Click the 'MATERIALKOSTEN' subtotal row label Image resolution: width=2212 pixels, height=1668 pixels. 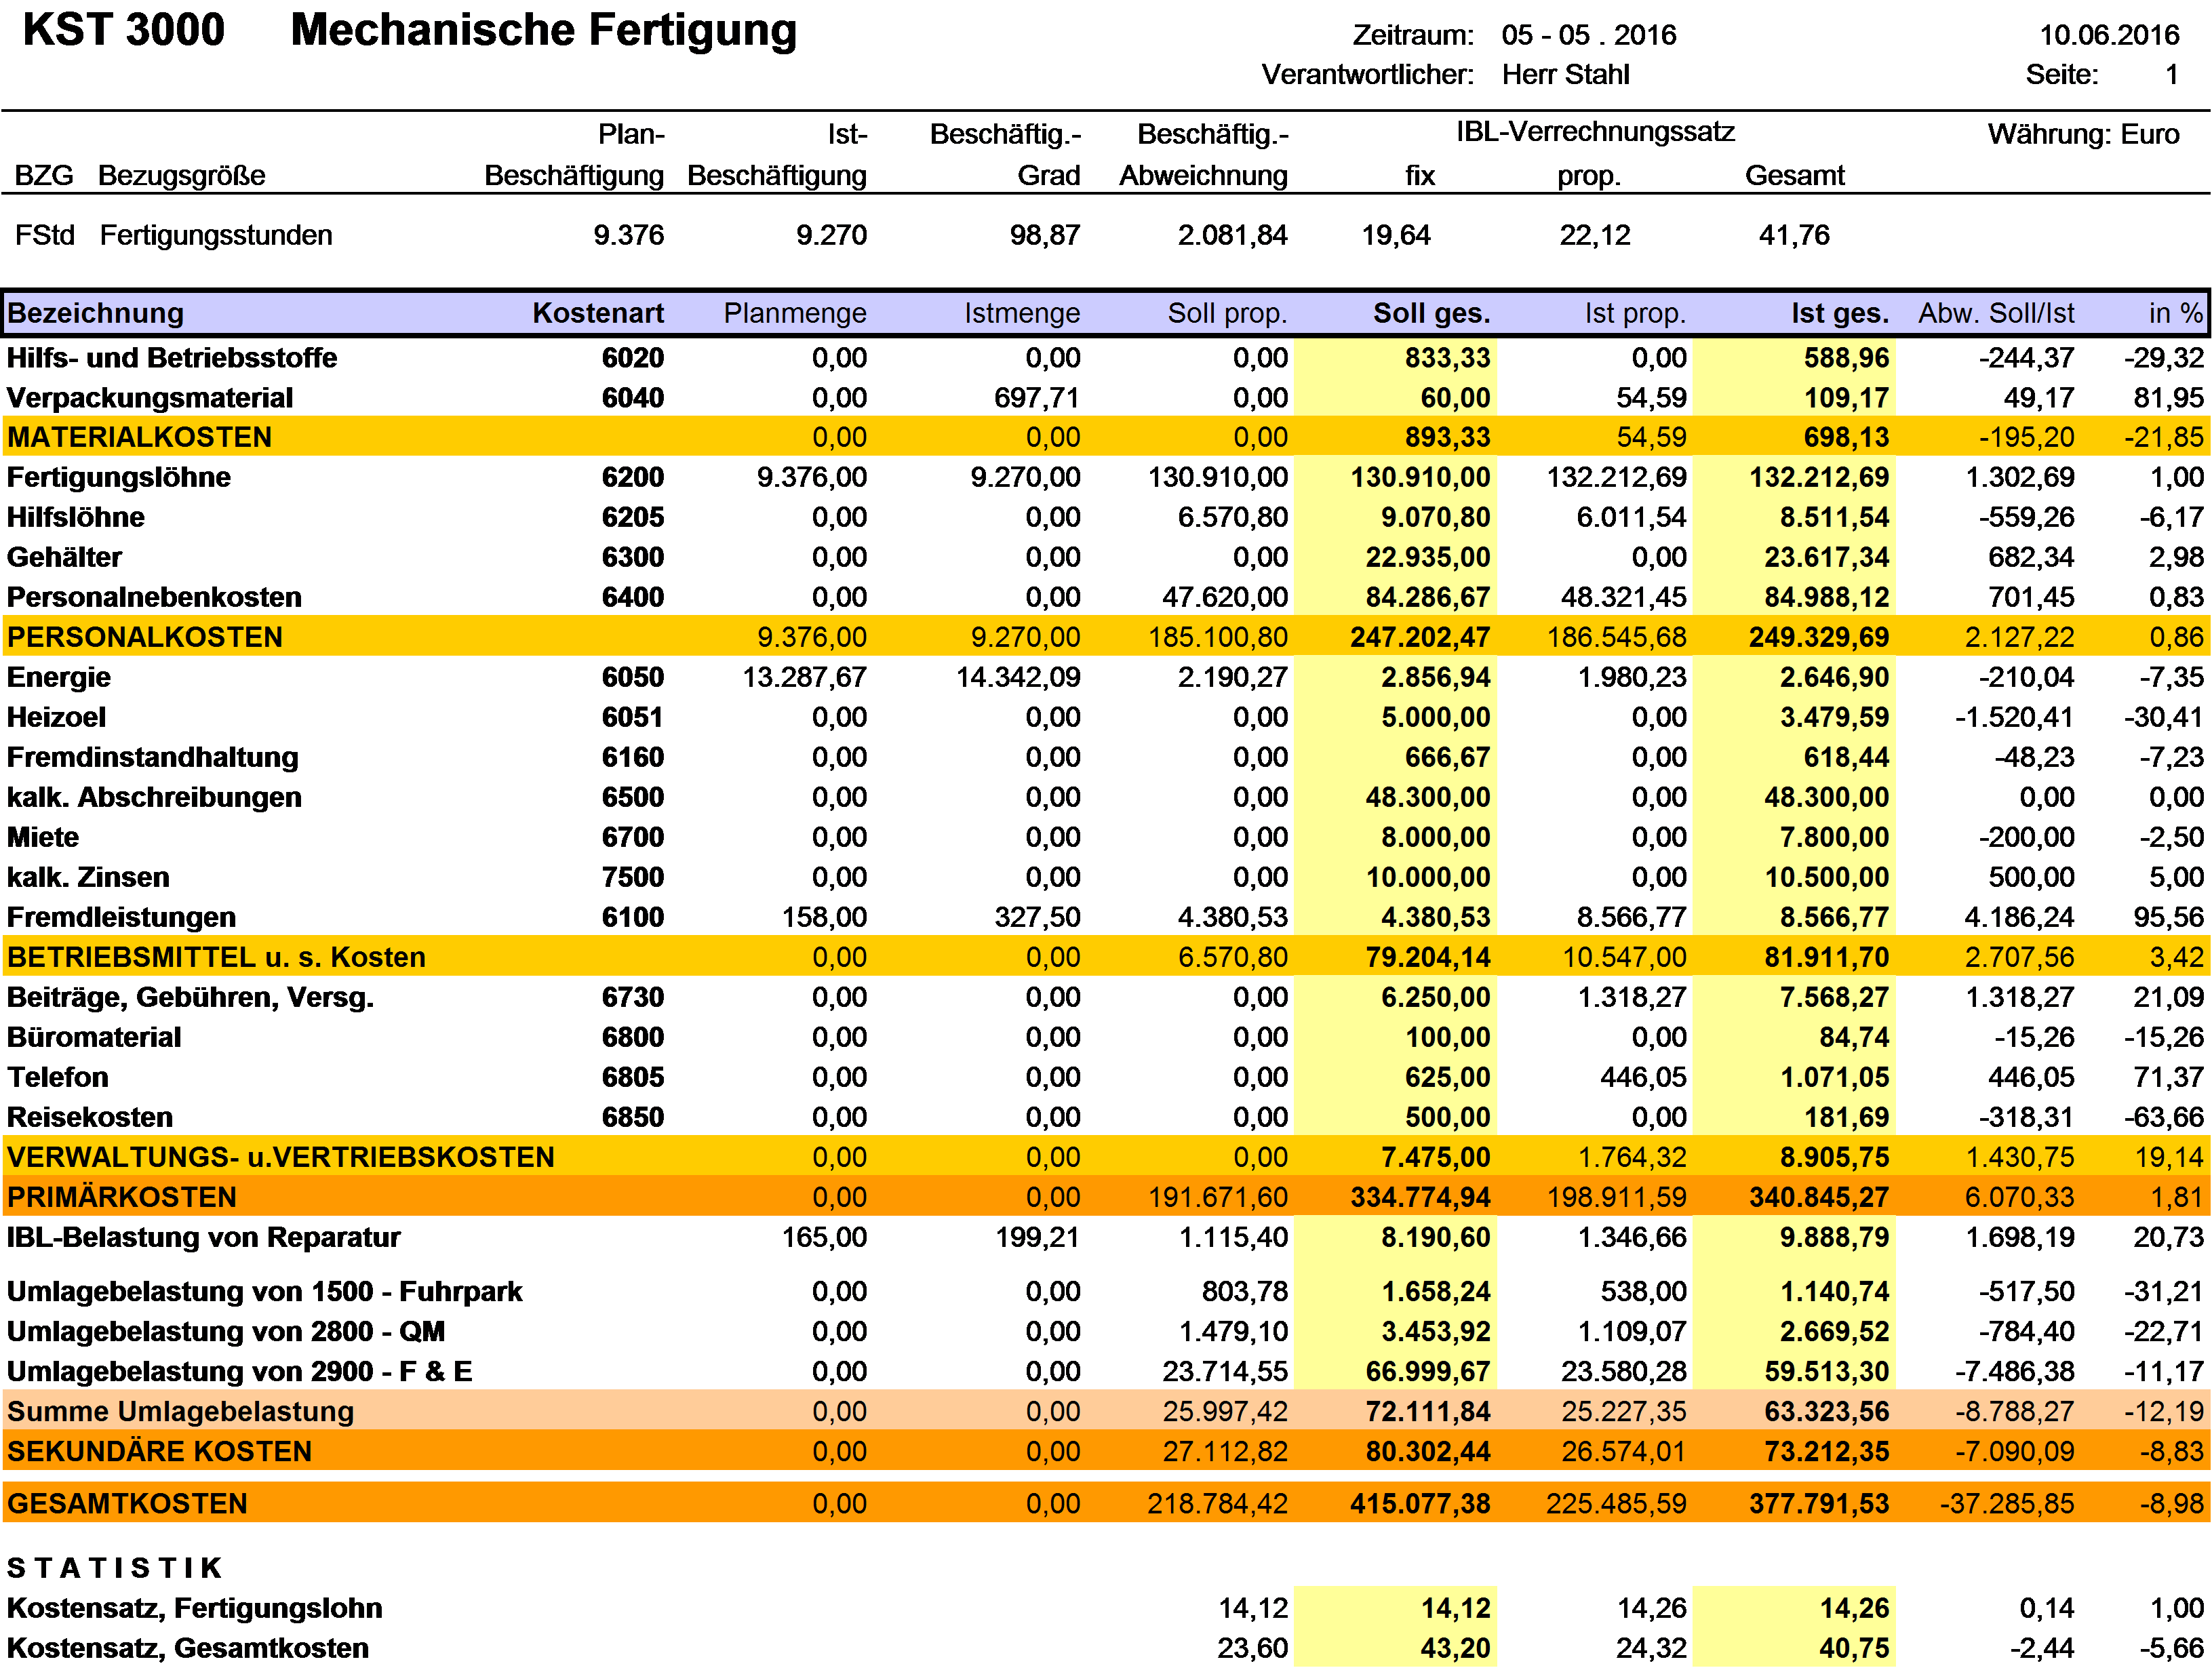coord(140,437)
